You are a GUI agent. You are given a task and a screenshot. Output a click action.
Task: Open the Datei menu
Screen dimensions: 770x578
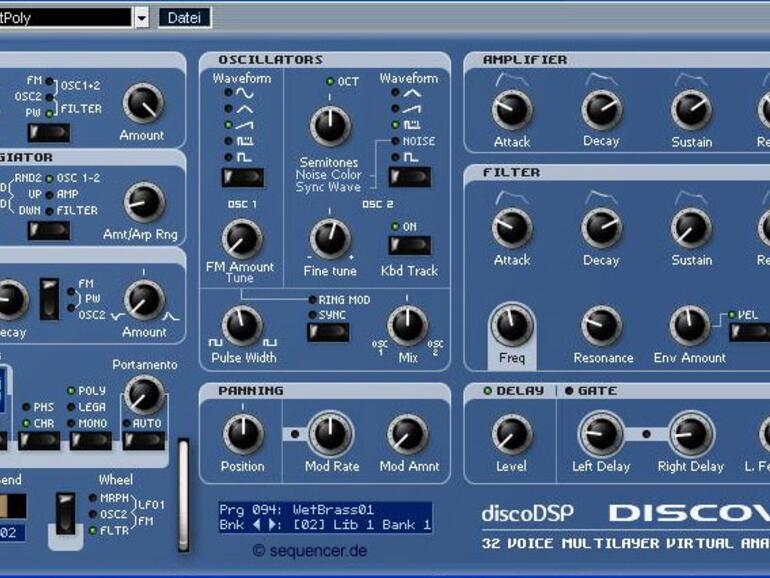(185, 18)
